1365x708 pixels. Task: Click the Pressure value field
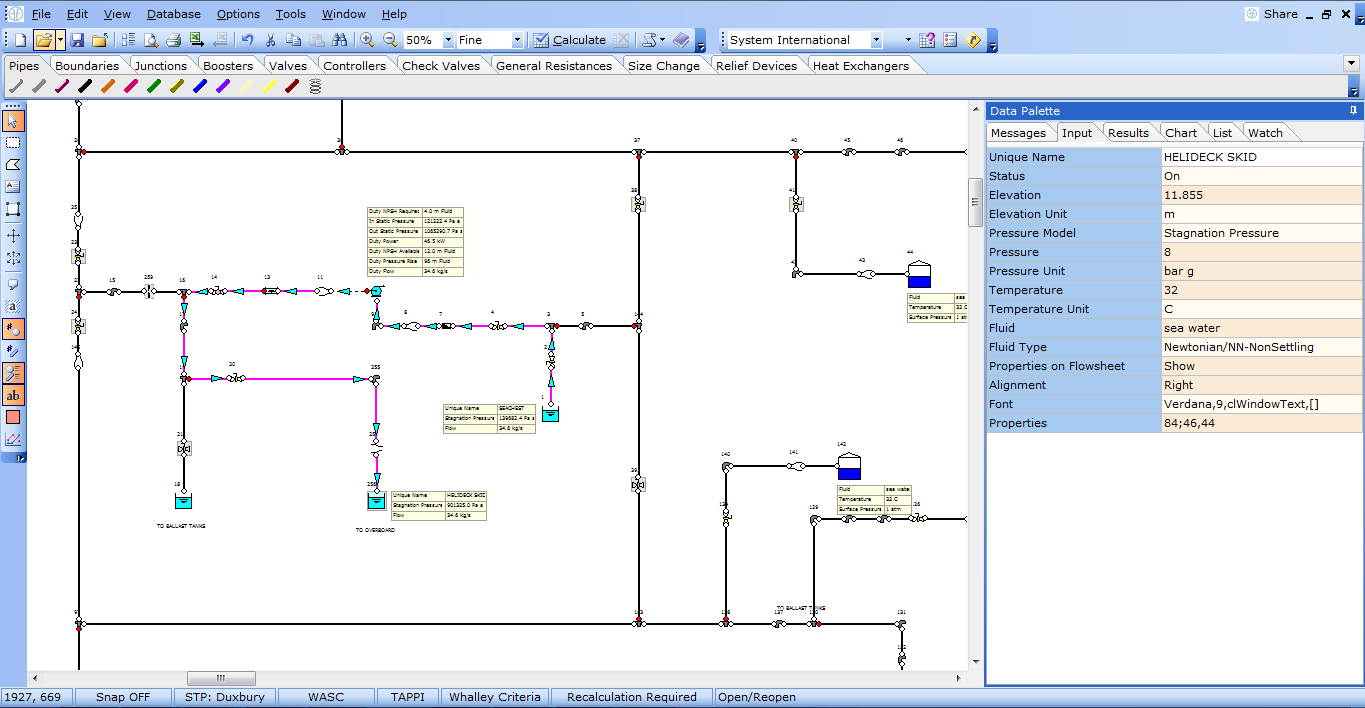(x=1260, y=252)
